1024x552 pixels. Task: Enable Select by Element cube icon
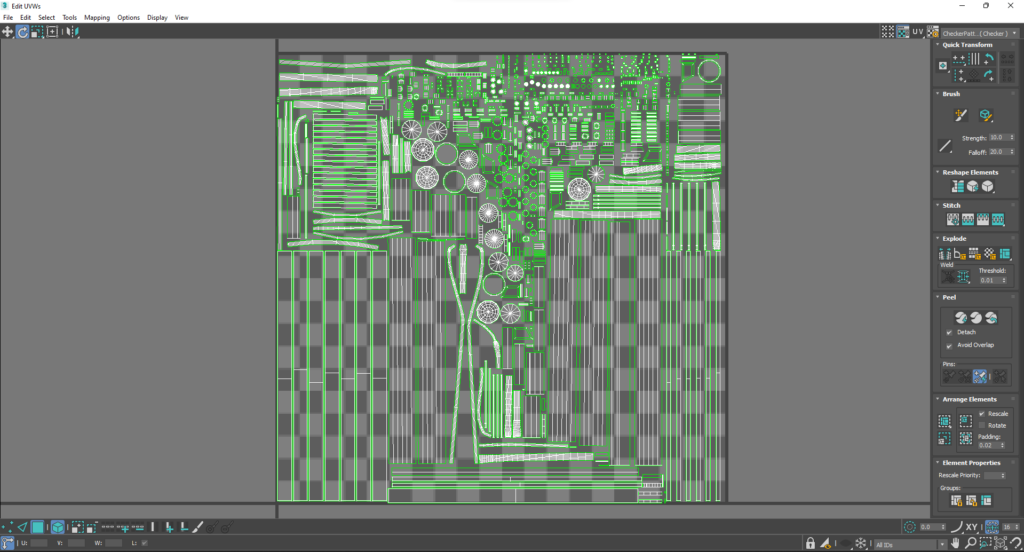pos(57,527)
